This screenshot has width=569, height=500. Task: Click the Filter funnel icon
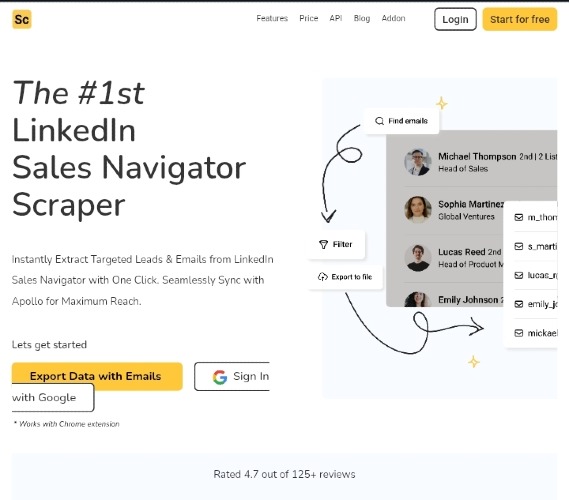(x=323, y=244)
